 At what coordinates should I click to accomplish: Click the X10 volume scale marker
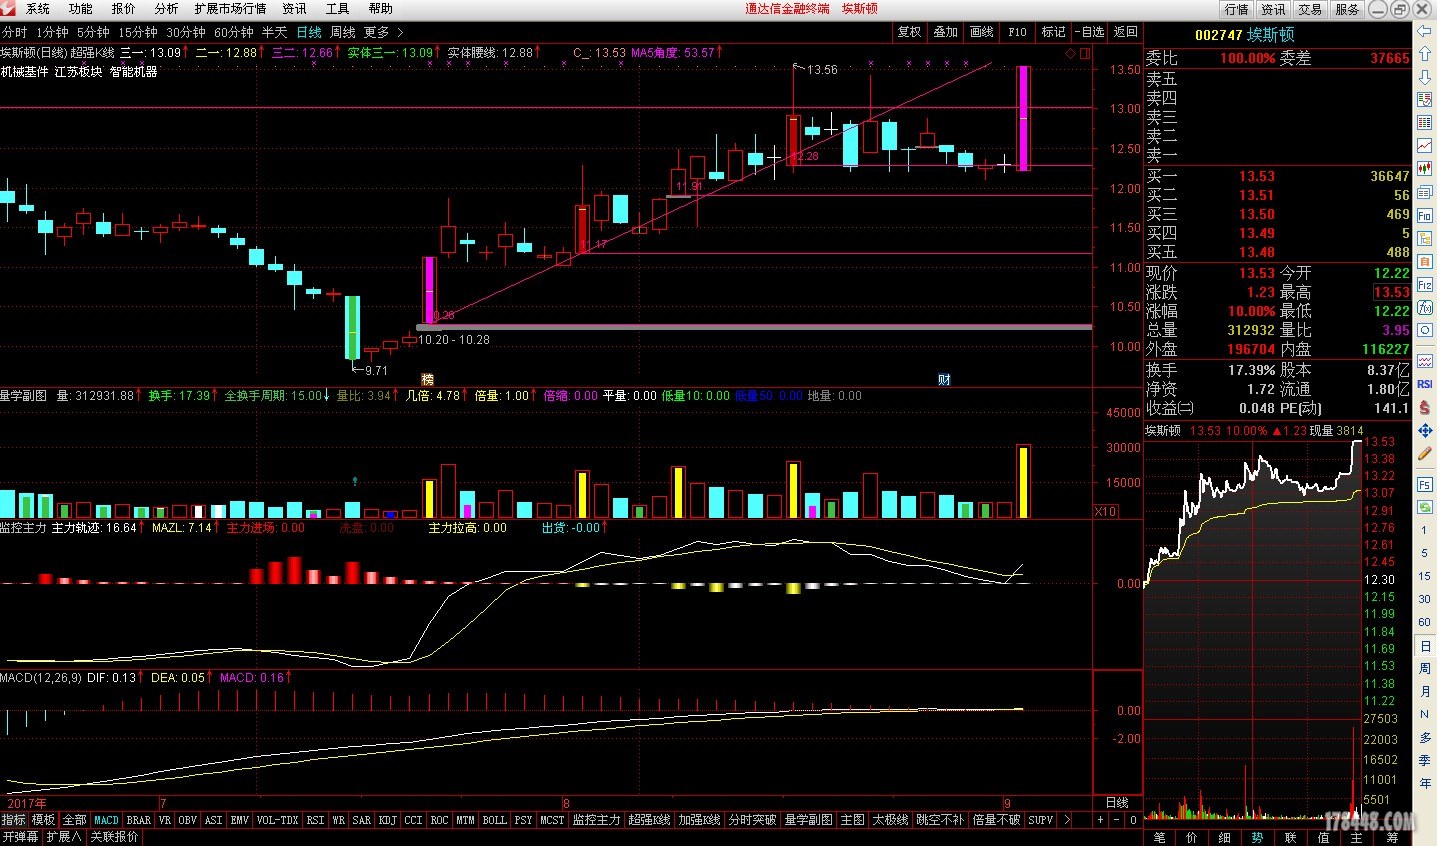[x=1105, y=511]
